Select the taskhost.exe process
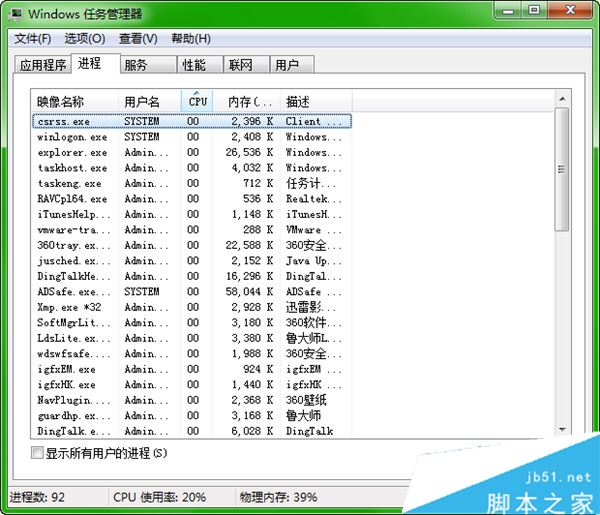 (x=192, y=168)
